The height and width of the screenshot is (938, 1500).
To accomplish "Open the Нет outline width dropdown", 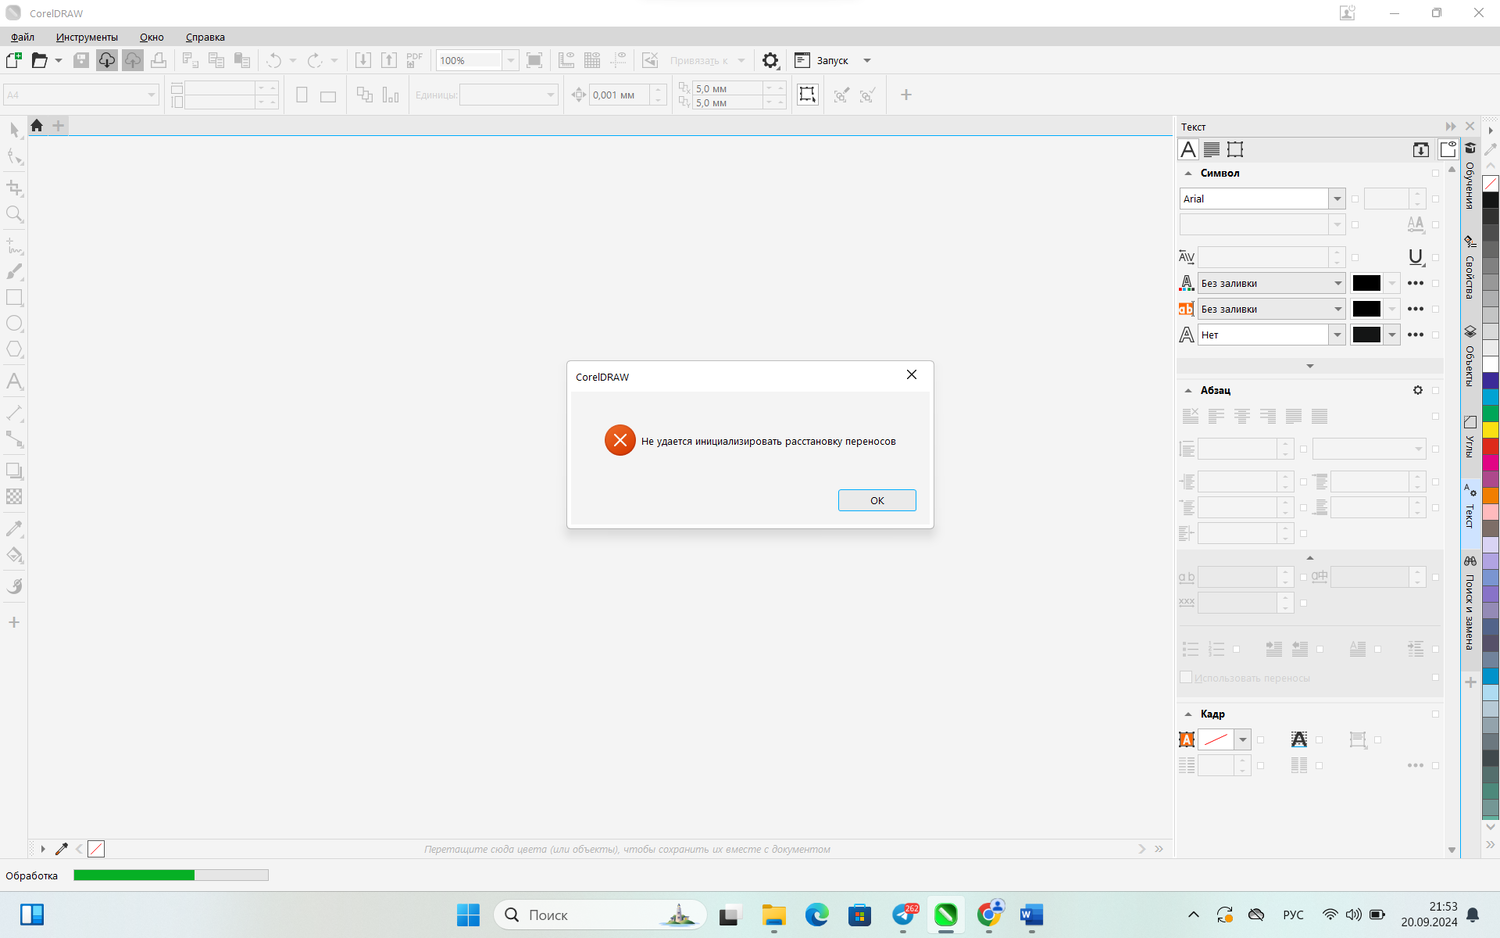I will coord(1337,335).
